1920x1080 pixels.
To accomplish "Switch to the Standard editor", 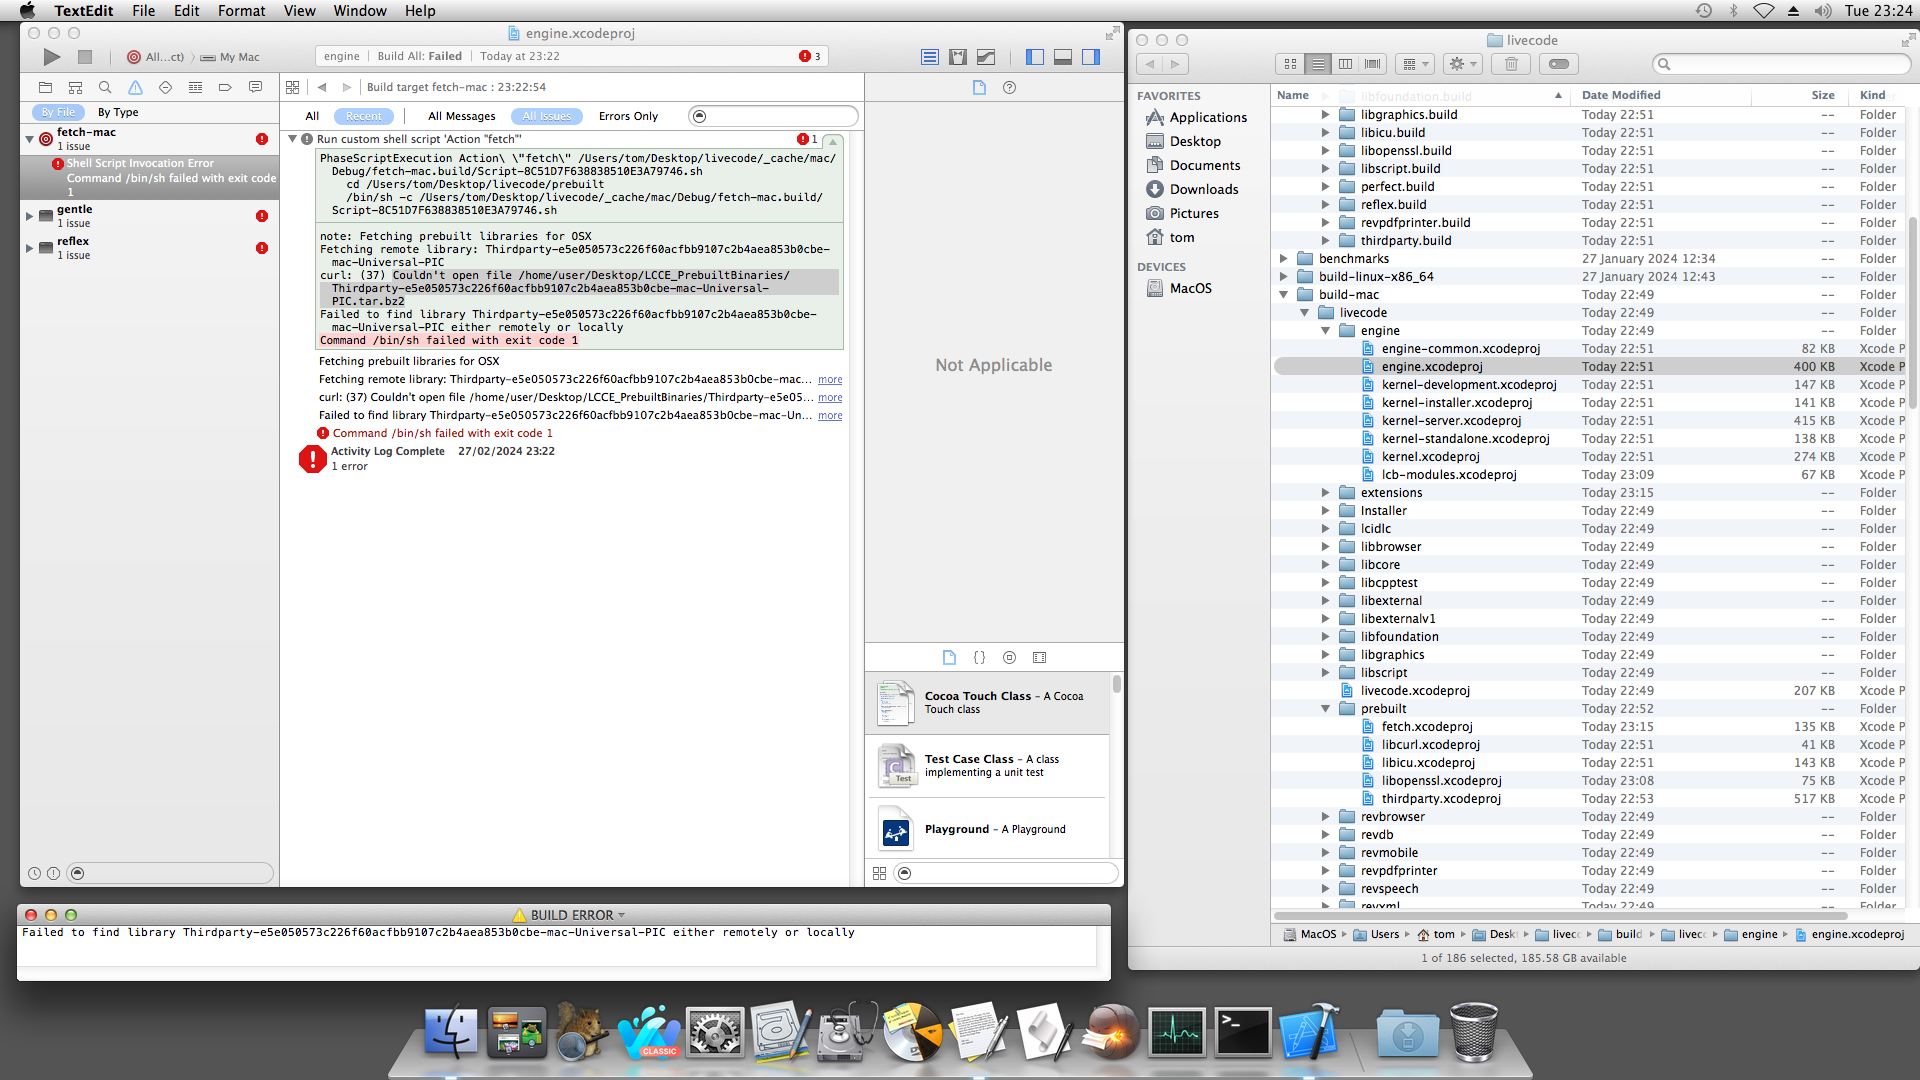I will click(x=930, y=57).
